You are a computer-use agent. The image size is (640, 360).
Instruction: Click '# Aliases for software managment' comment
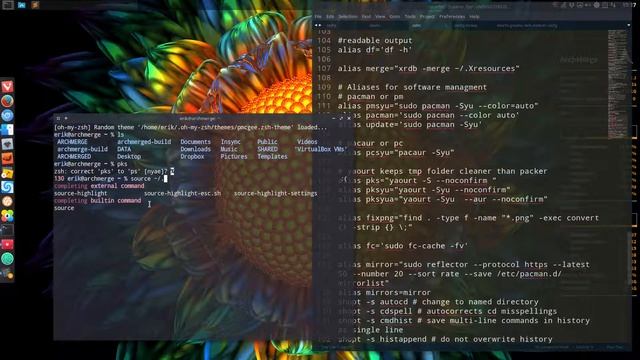pos(412,87)
